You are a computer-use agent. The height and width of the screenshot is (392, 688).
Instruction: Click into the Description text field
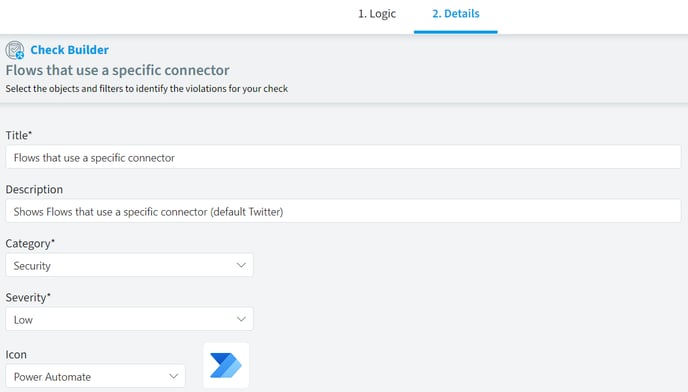[343, 212]
